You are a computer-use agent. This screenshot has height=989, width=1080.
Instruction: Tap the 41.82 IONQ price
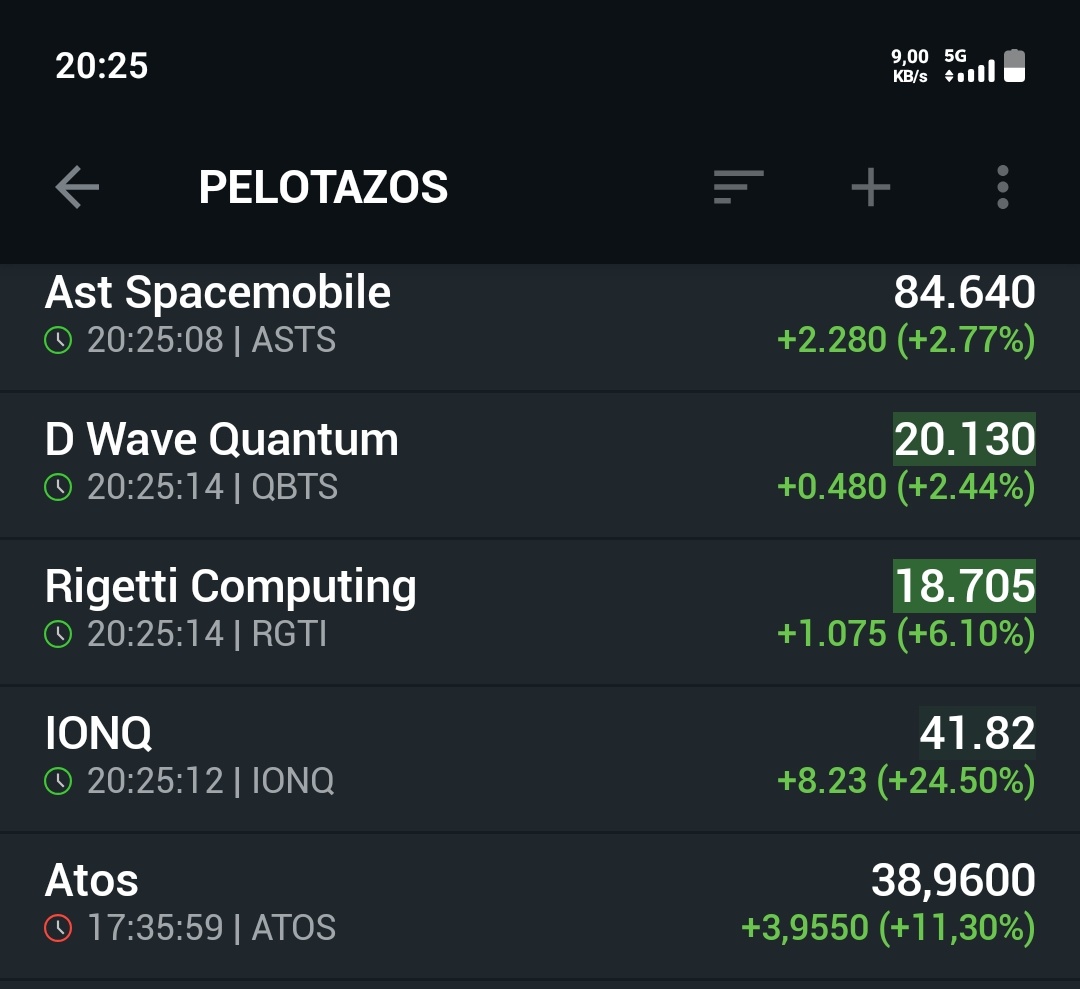coord(977,734)
